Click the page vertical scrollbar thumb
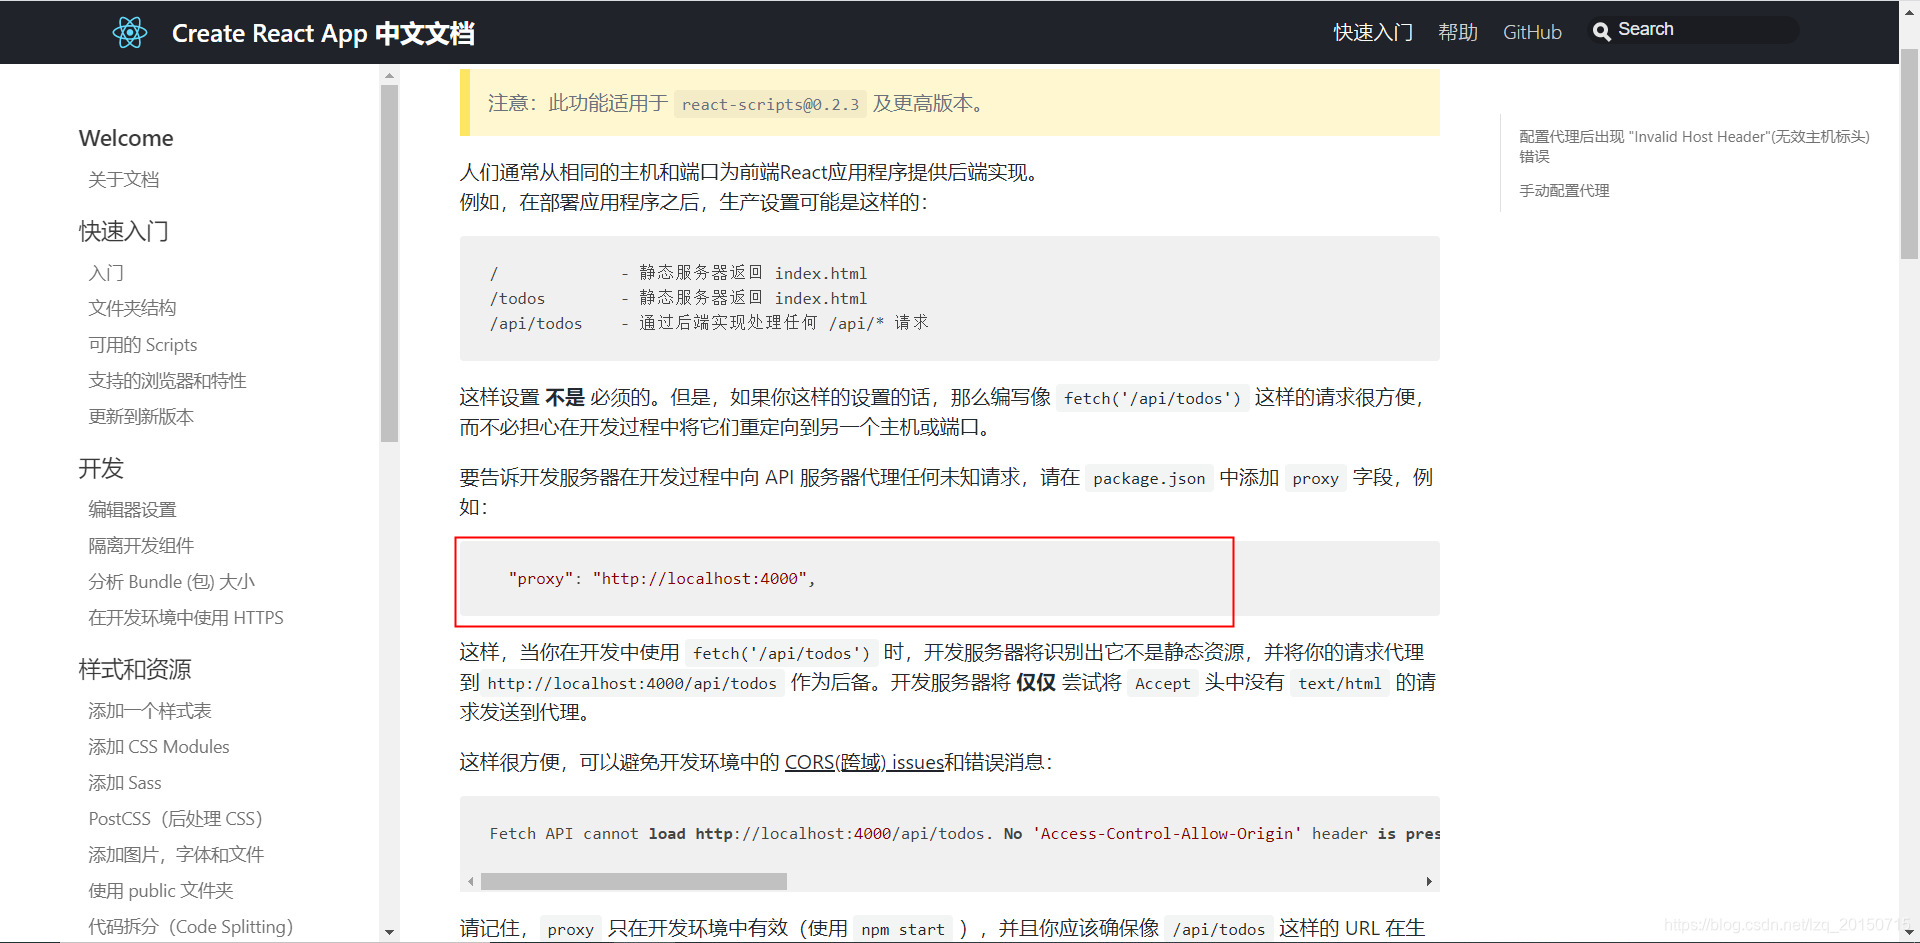Viewport: 1920px width, 943px height. (x=1909, y=155)
